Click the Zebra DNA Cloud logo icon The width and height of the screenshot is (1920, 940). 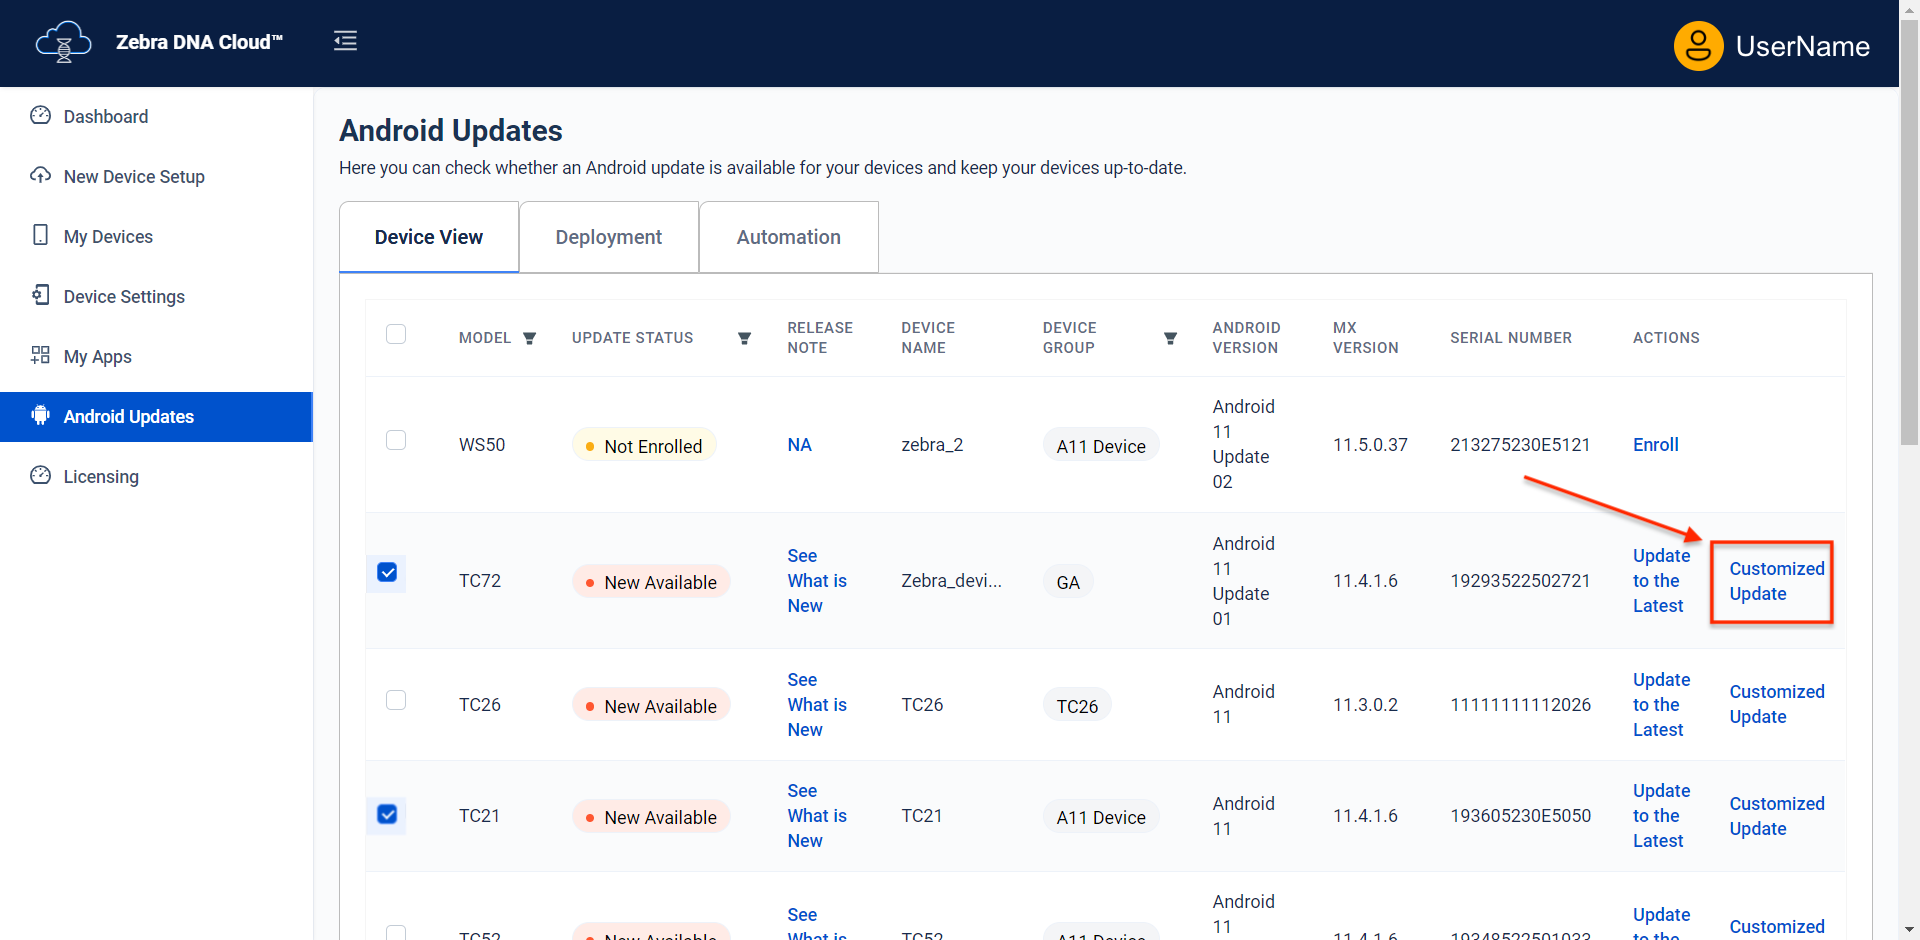point(63,43)
